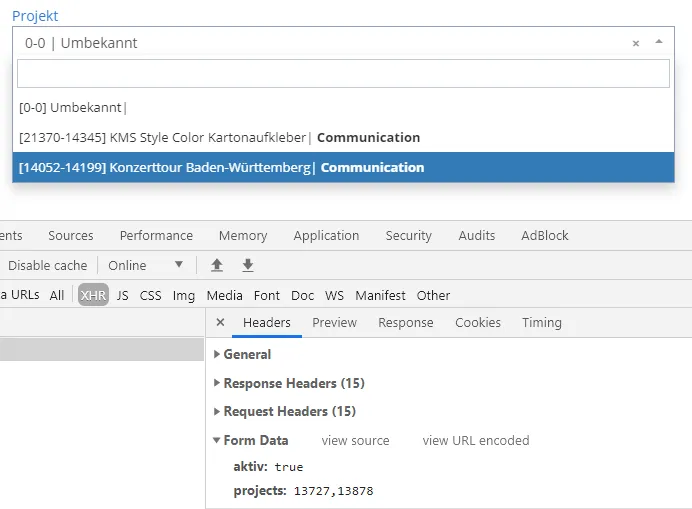
Task: Click the view source link
Action: coord(355,440)
